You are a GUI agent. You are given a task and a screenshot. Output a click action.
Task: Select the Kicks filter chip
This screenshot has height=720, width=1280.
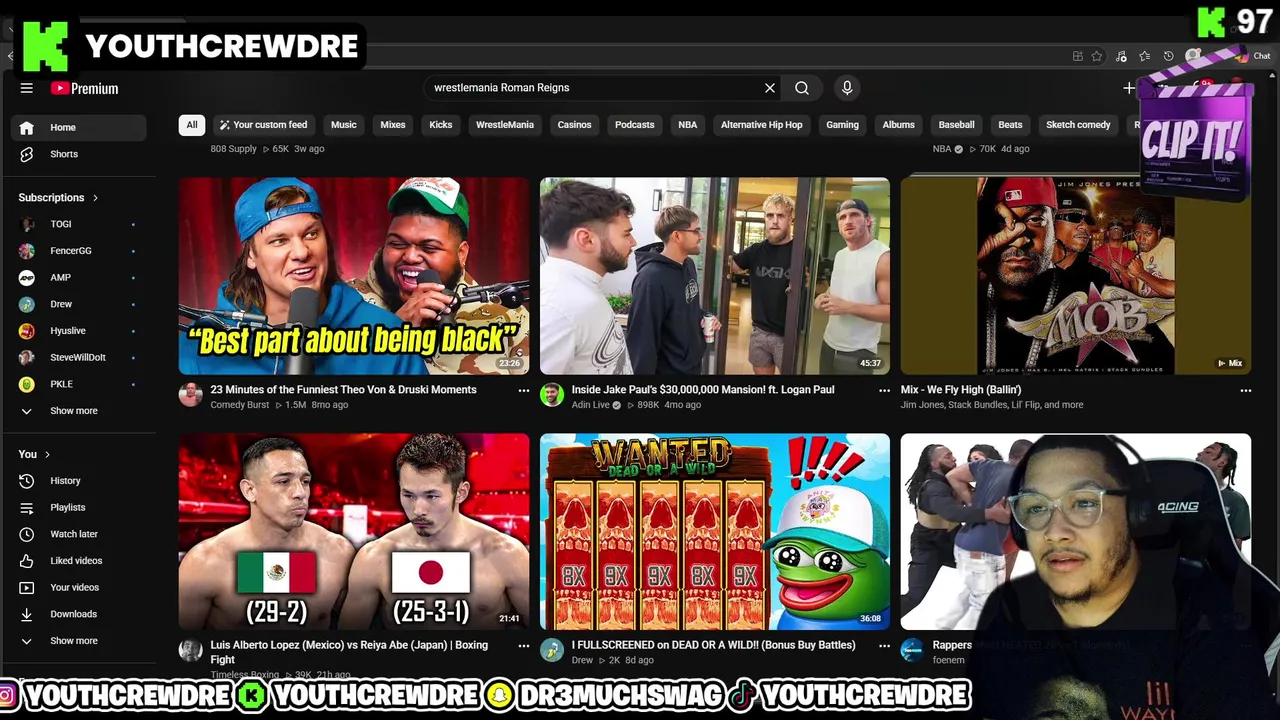pyautogui.click(x=441, y=125)
